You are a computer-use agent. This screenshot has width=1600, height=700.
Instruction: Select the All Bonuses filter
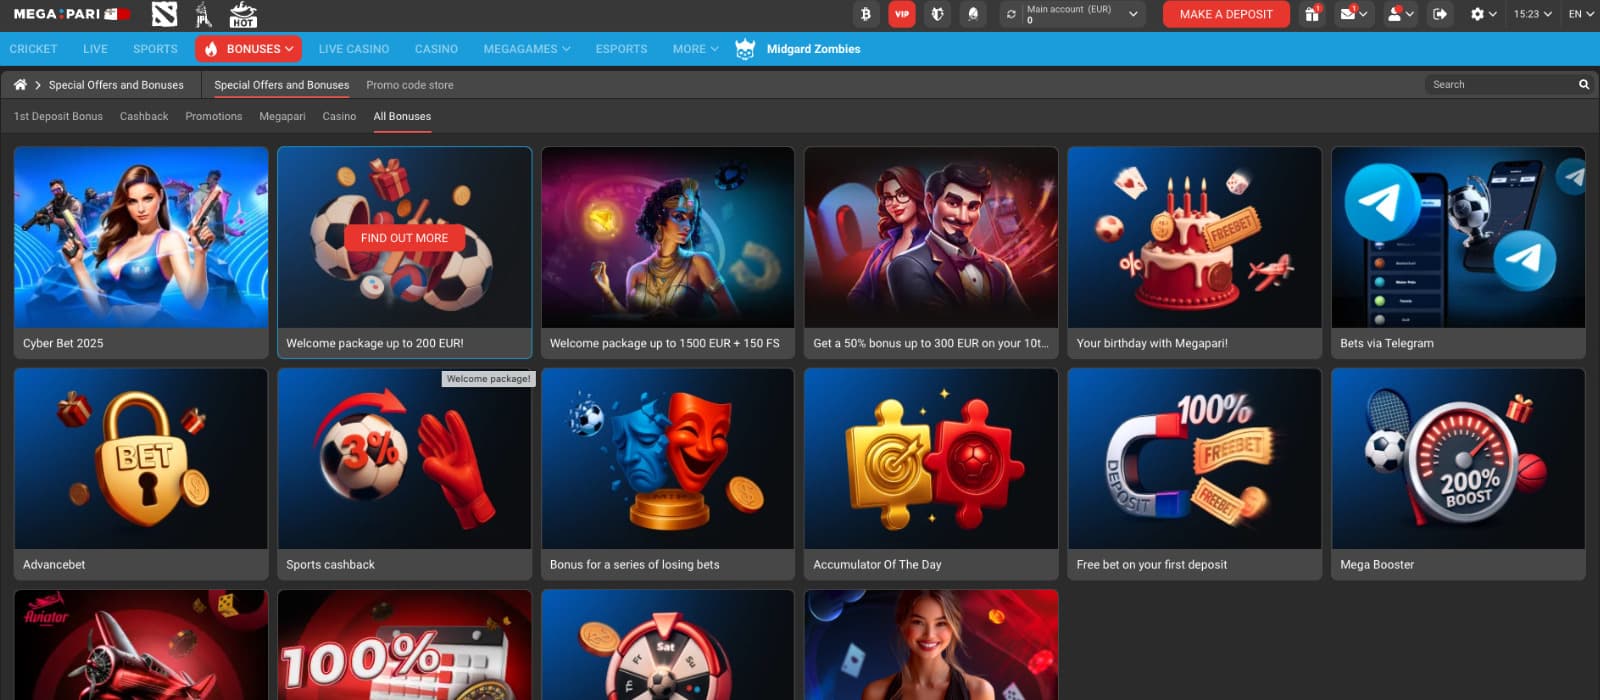coord(402,117)
